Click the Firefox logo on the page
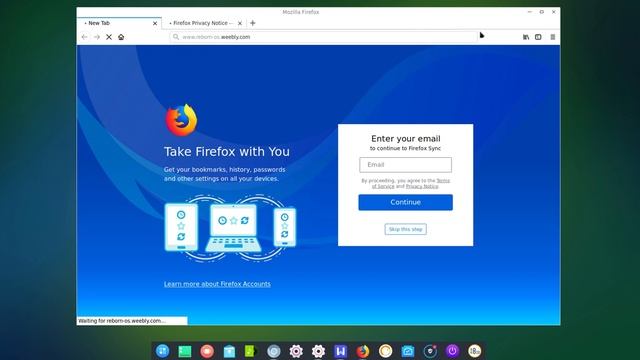 [181, 120]
